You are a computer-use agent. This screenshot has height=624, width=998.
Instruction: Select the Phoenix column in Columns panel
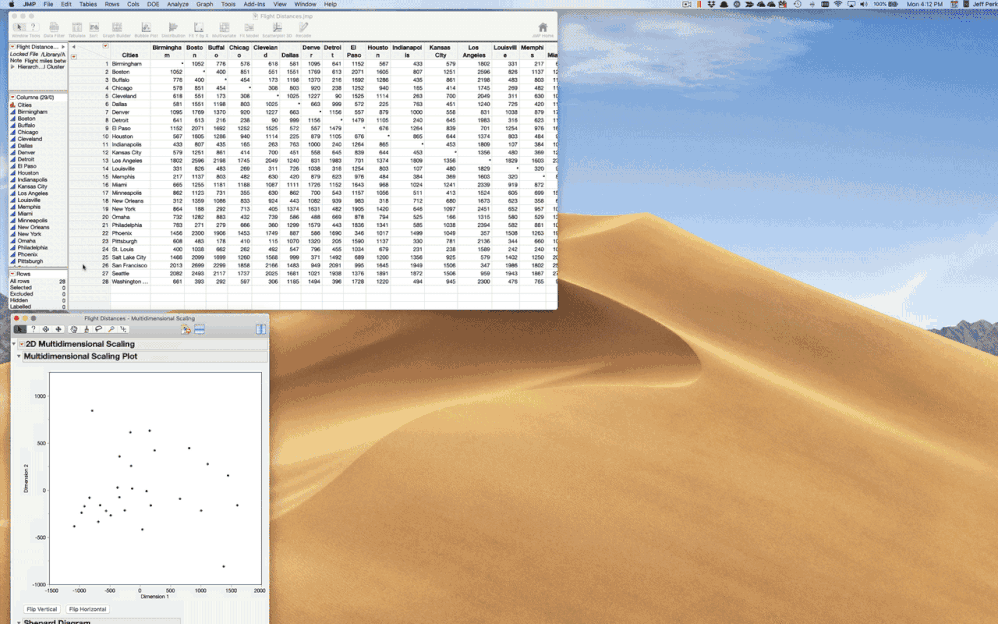(27, 254)
